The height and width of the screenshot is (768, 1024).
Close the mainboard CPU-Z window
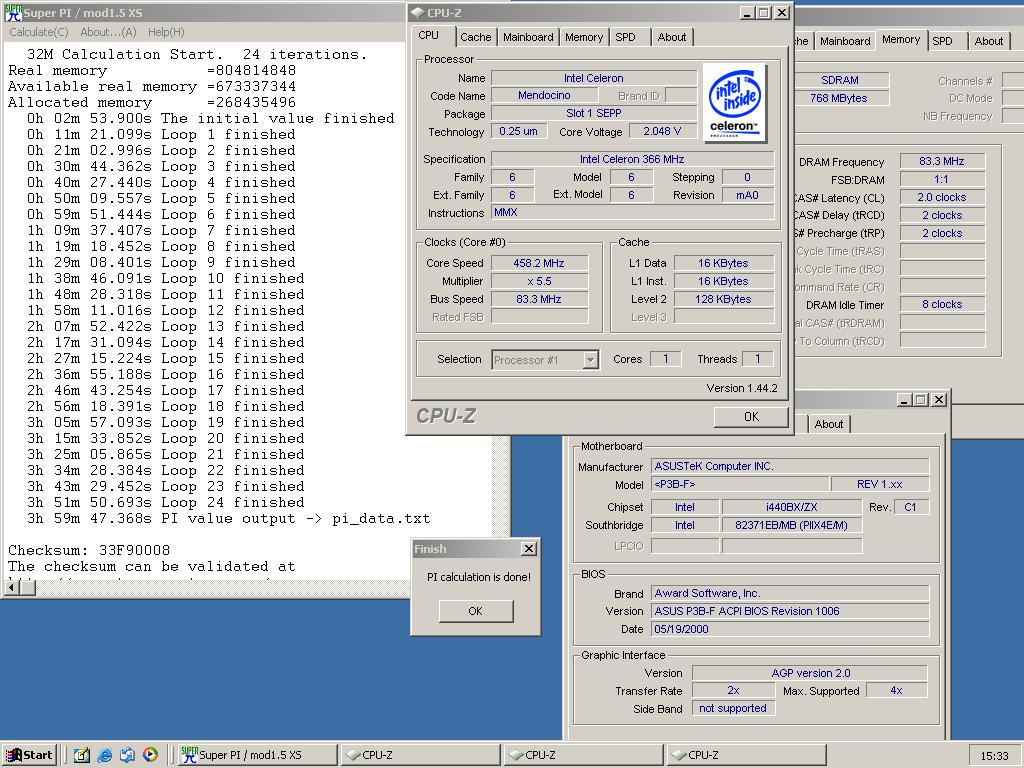point(939,400)
